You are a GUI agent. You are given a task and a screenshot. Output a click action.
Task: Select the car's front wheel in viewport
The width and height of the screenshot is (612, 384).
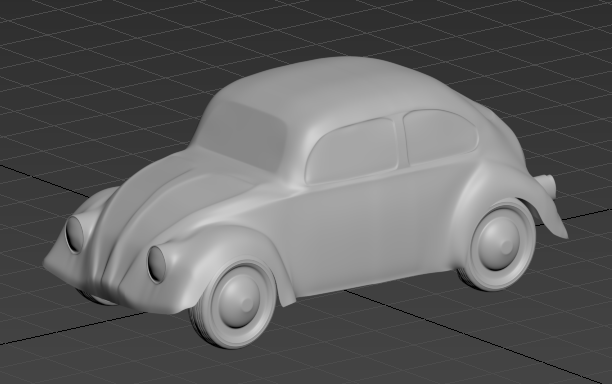[x=234, y=304]
